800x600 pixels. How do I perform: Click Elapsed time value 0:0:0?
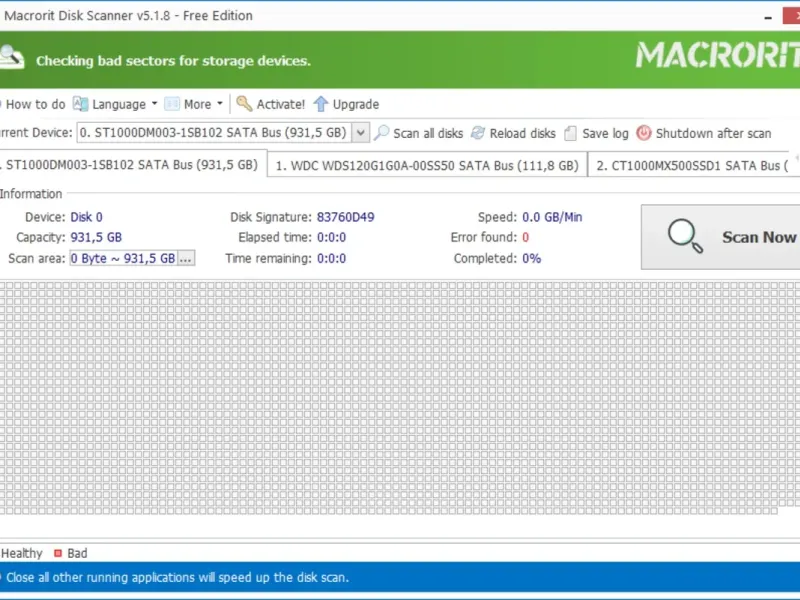(x=332, y=237)
